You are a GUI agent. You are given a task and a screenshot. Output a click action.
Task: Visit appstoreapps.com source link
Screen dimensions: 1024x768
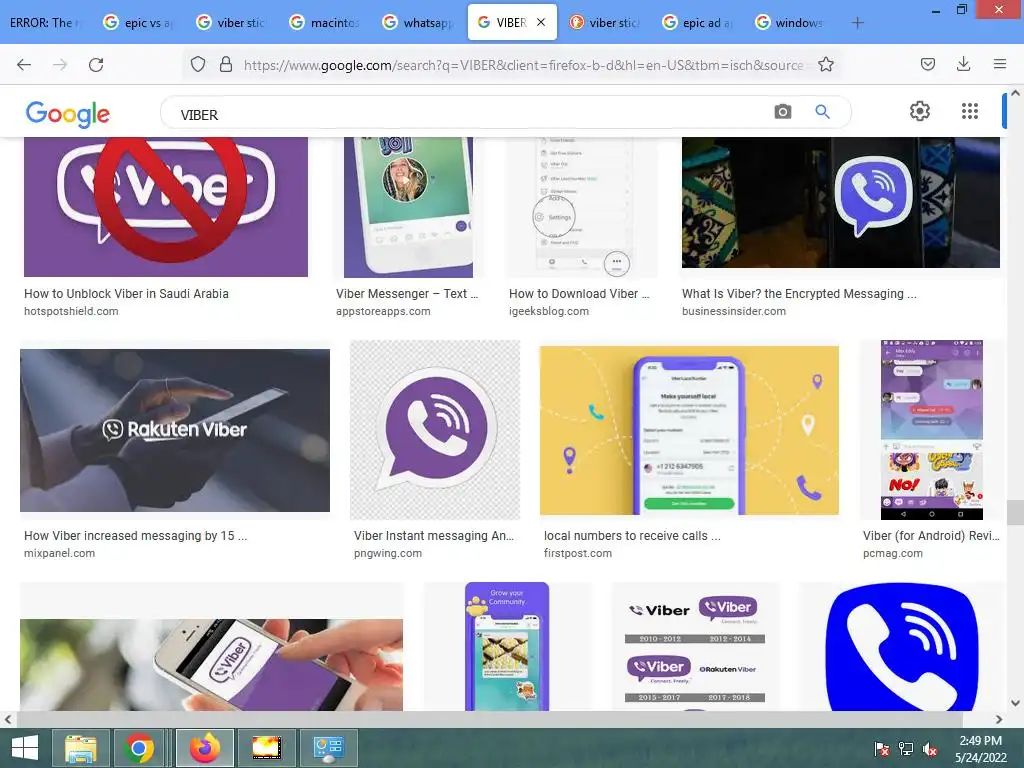tap(383, 312)
